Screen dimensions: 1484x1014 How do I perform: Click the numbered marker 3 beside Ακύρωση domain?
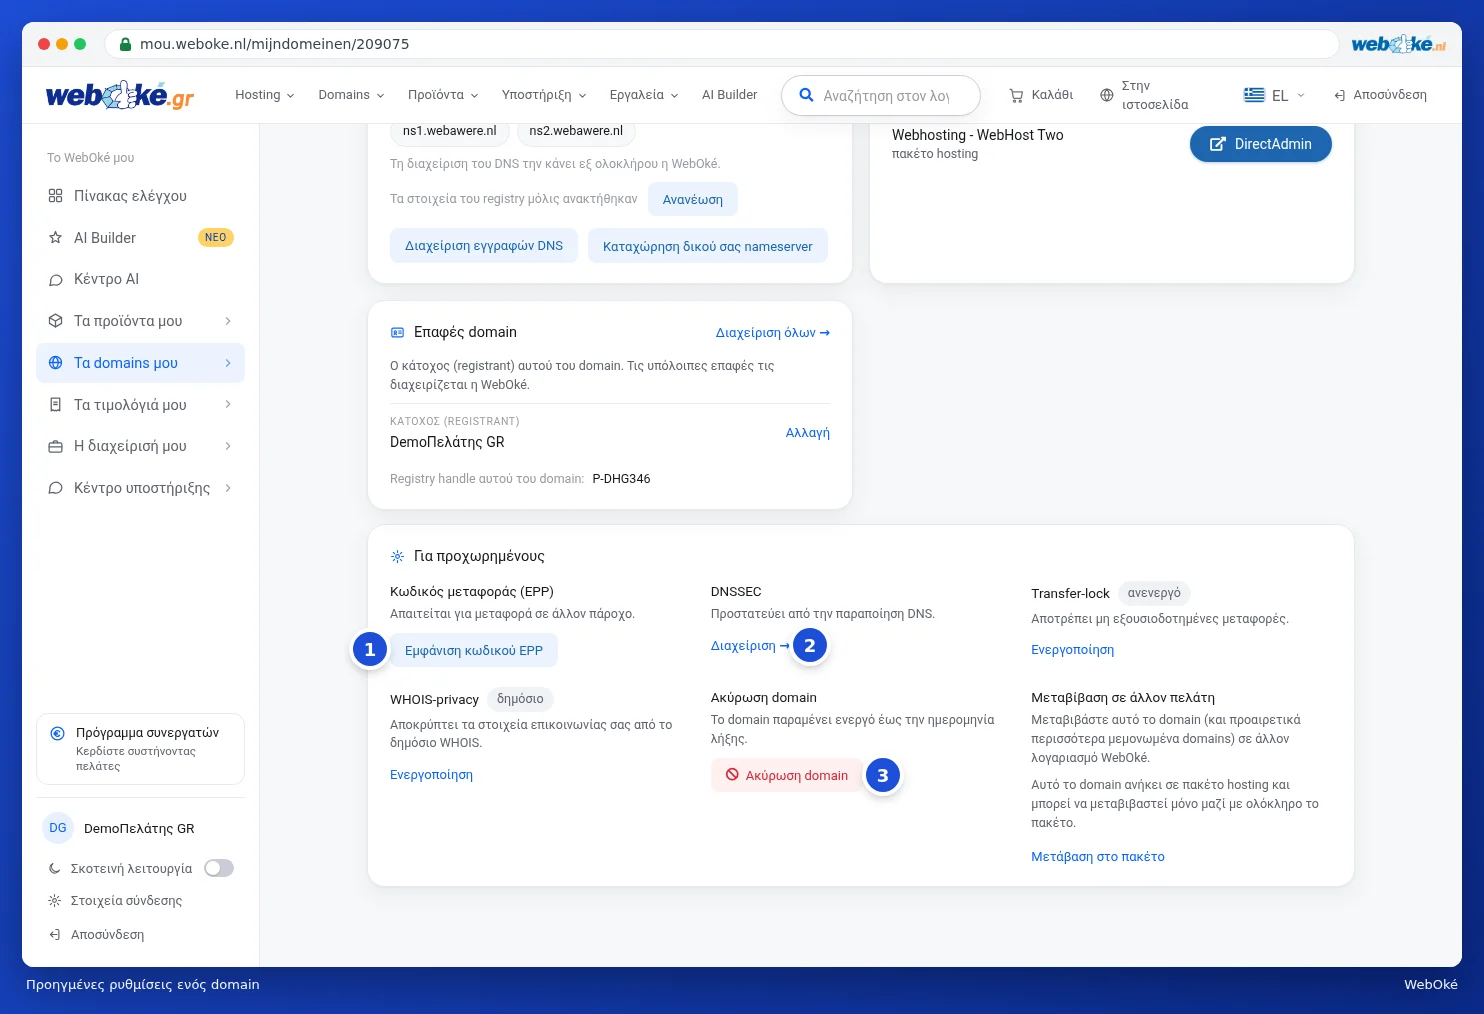coord(882,775)
